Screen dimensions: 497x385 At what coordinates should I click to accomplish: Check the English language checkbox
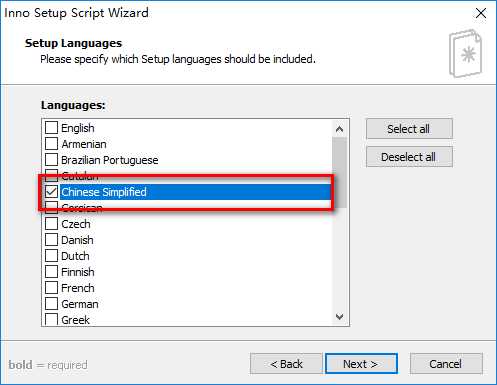(x=51, y=127)
